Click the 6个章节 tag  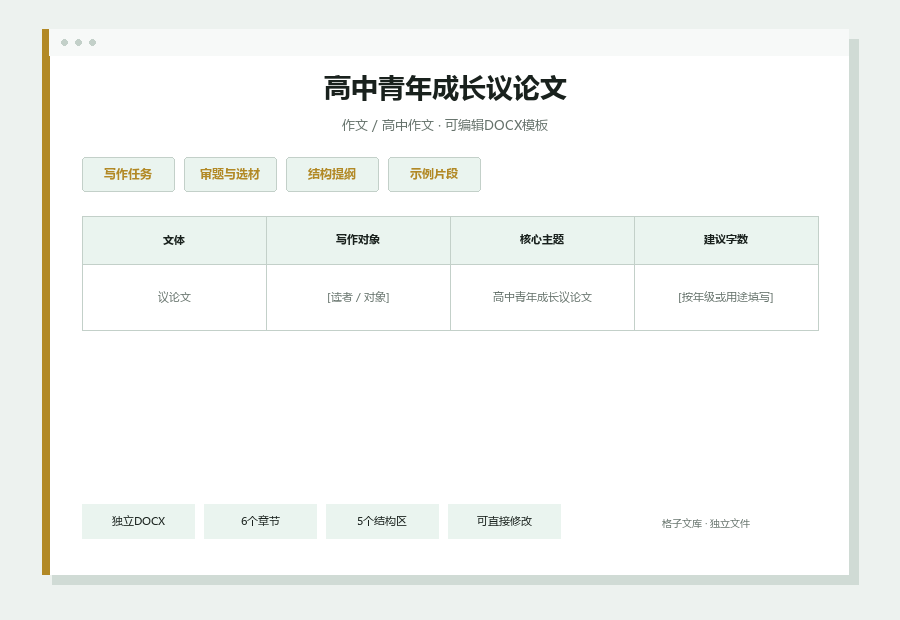[x=261, y=521]
